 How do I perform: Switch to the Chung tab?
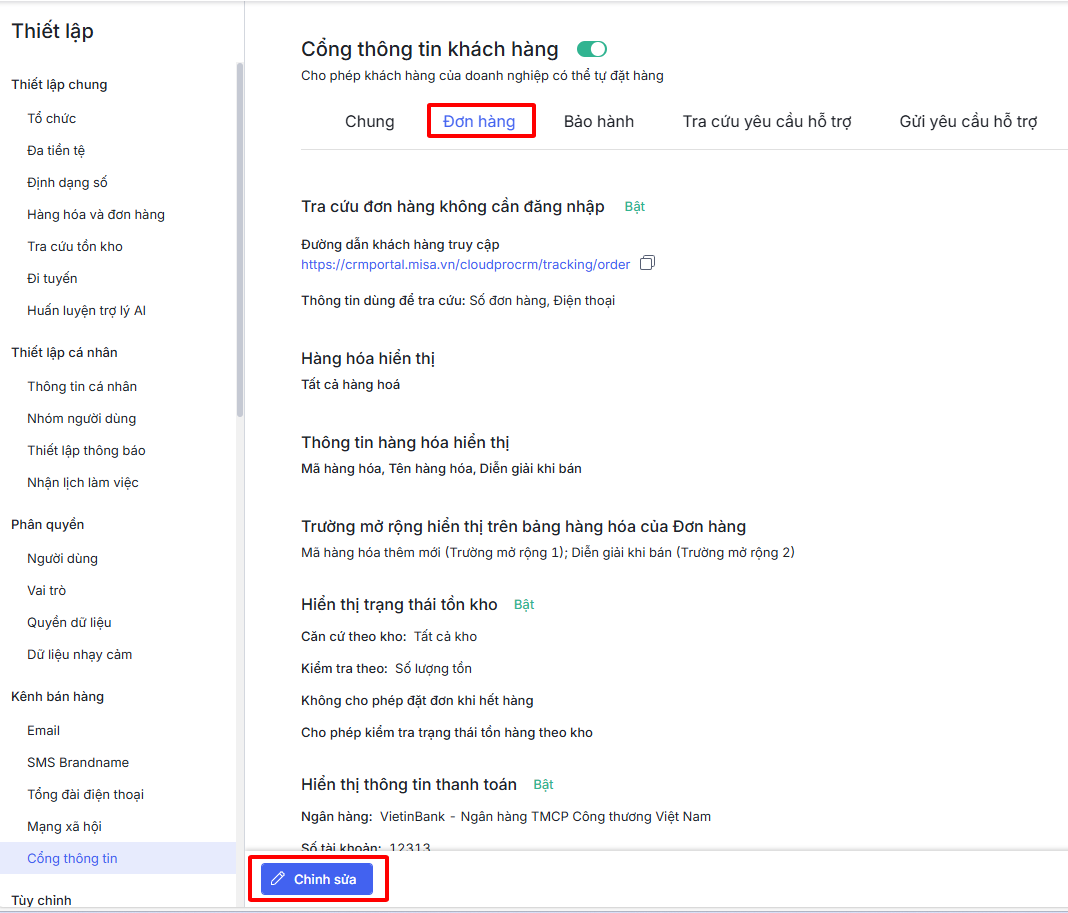369,122
